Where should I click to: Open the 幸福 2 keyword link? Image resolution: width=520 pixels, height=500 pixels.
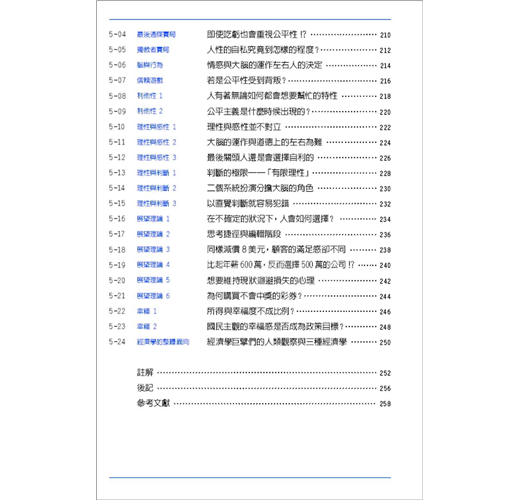[147, 326]
